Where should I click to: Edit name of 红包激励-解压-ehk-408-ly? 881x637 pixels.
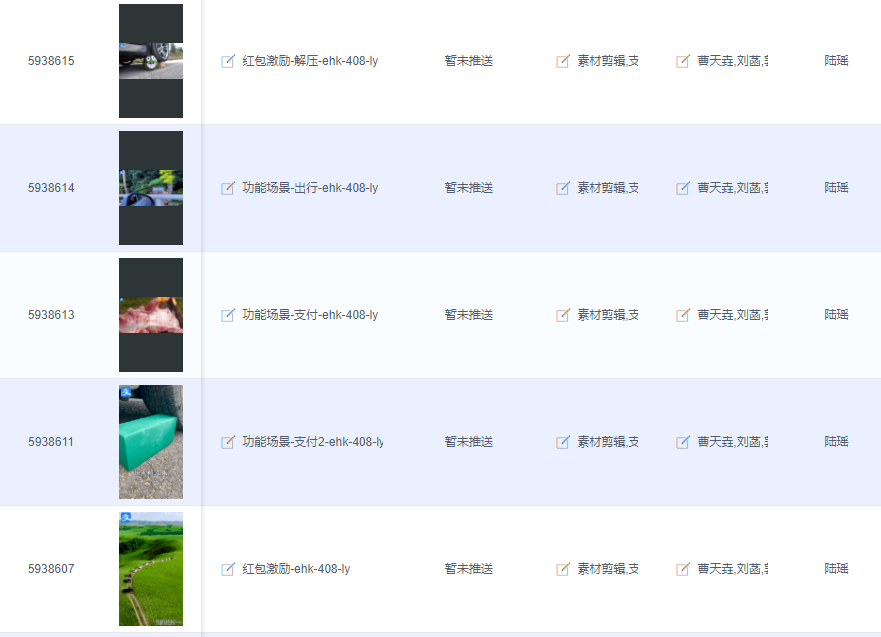point(228,61)
